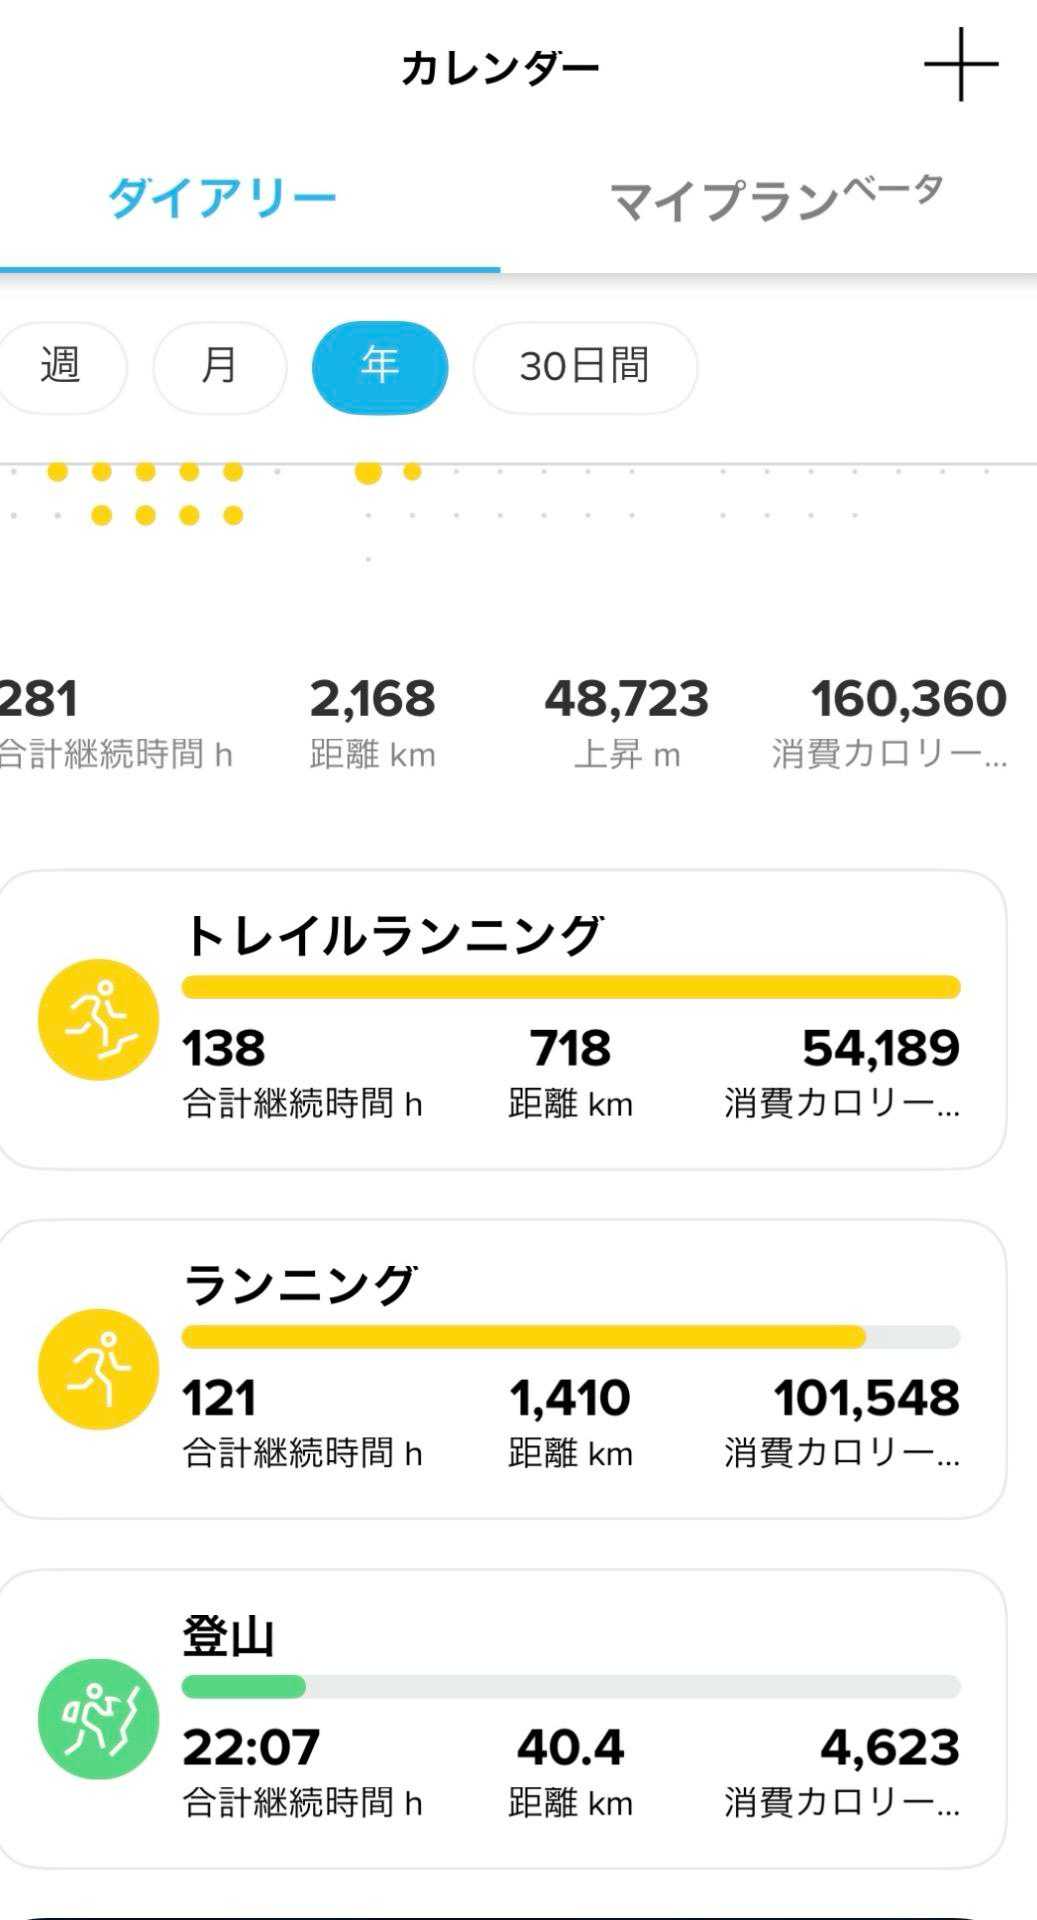Tap the トレイルランニング progress bar
This screenshot has height=1920, width=1037.
click(570, 988)
